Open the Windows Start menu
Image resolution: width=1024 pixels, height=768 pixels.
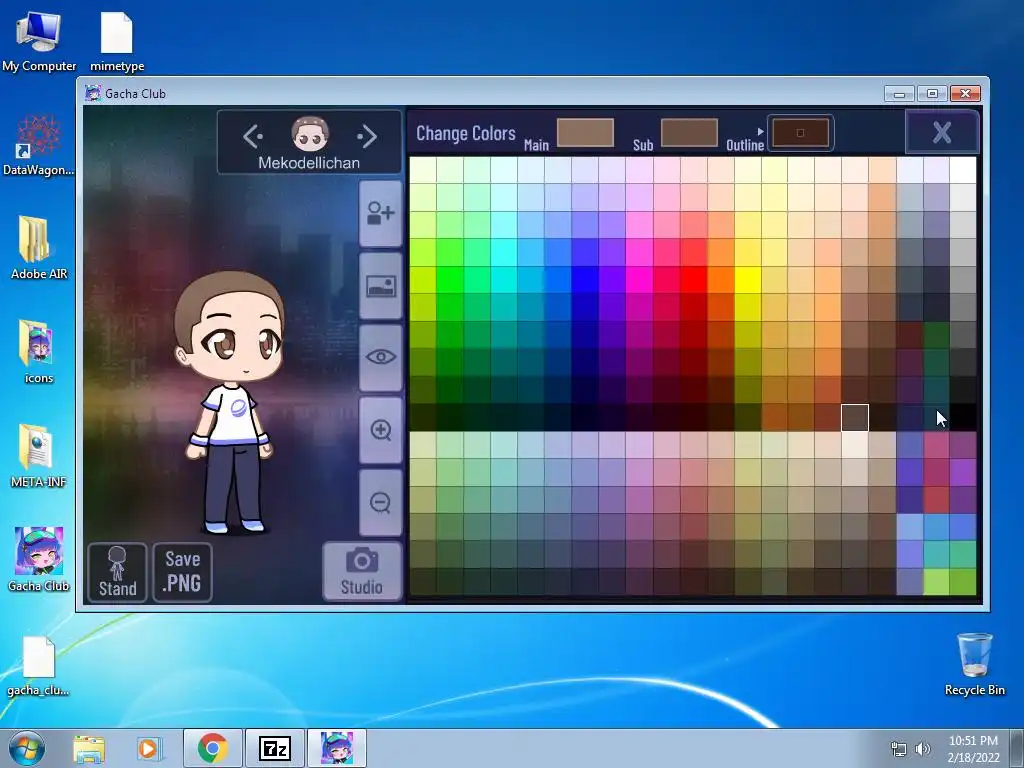click(27, 748)
